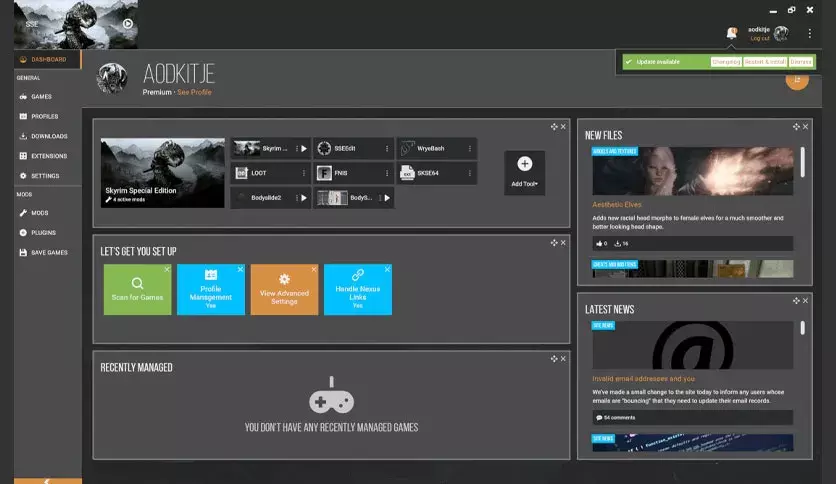Click the WryeBash tool icon

click(x=407, y=148)
